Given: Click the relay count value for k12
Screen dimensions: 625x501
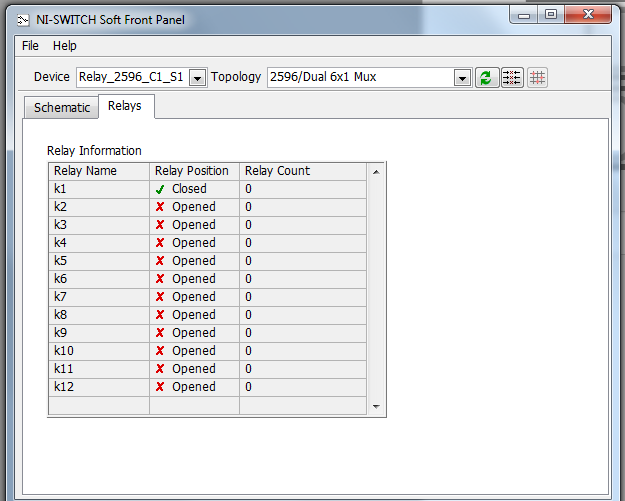Looking at the screenshot, I should tap(248, 387).
